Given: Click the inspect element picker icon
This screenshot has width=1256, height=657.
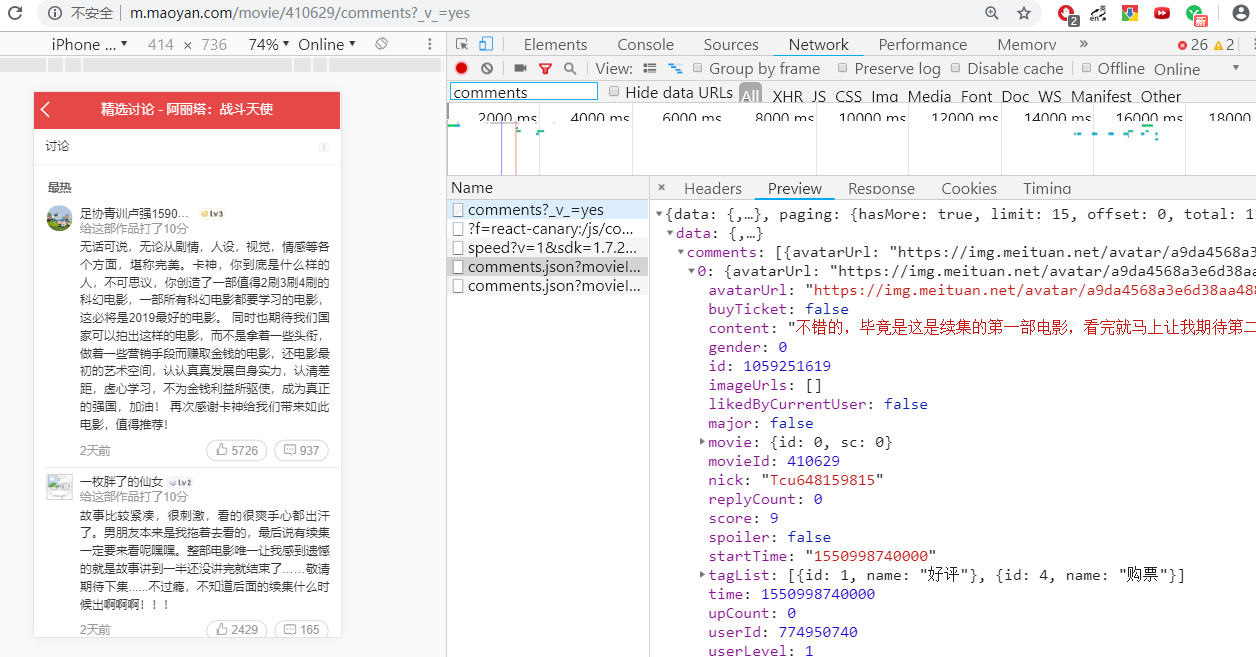Looking at the screenshot, I should point(462,44).
